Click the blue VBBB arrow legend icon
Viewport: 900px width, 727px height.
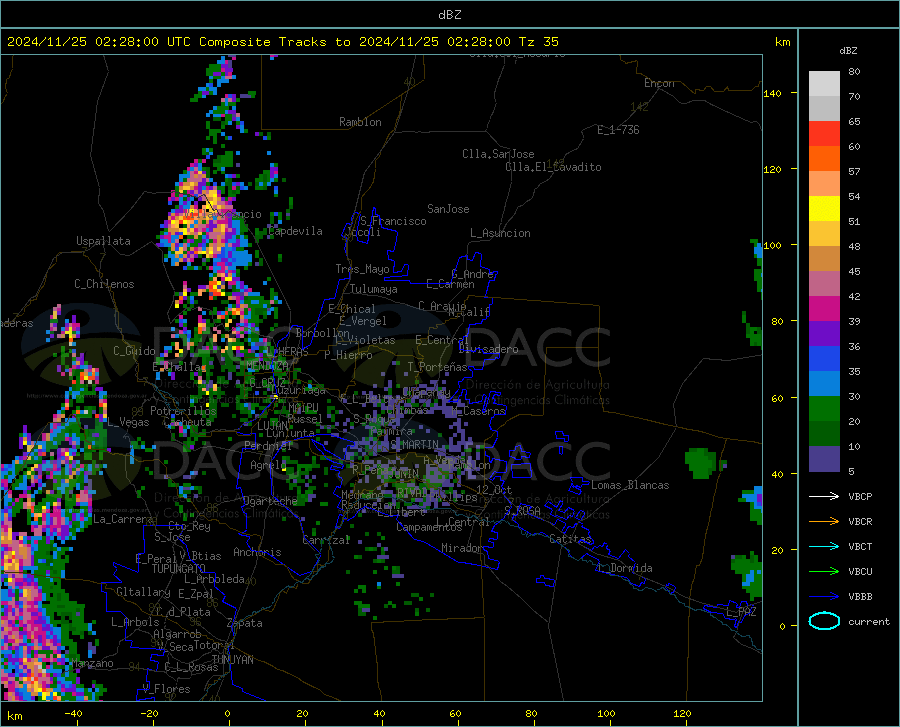[x=824, y=597]
